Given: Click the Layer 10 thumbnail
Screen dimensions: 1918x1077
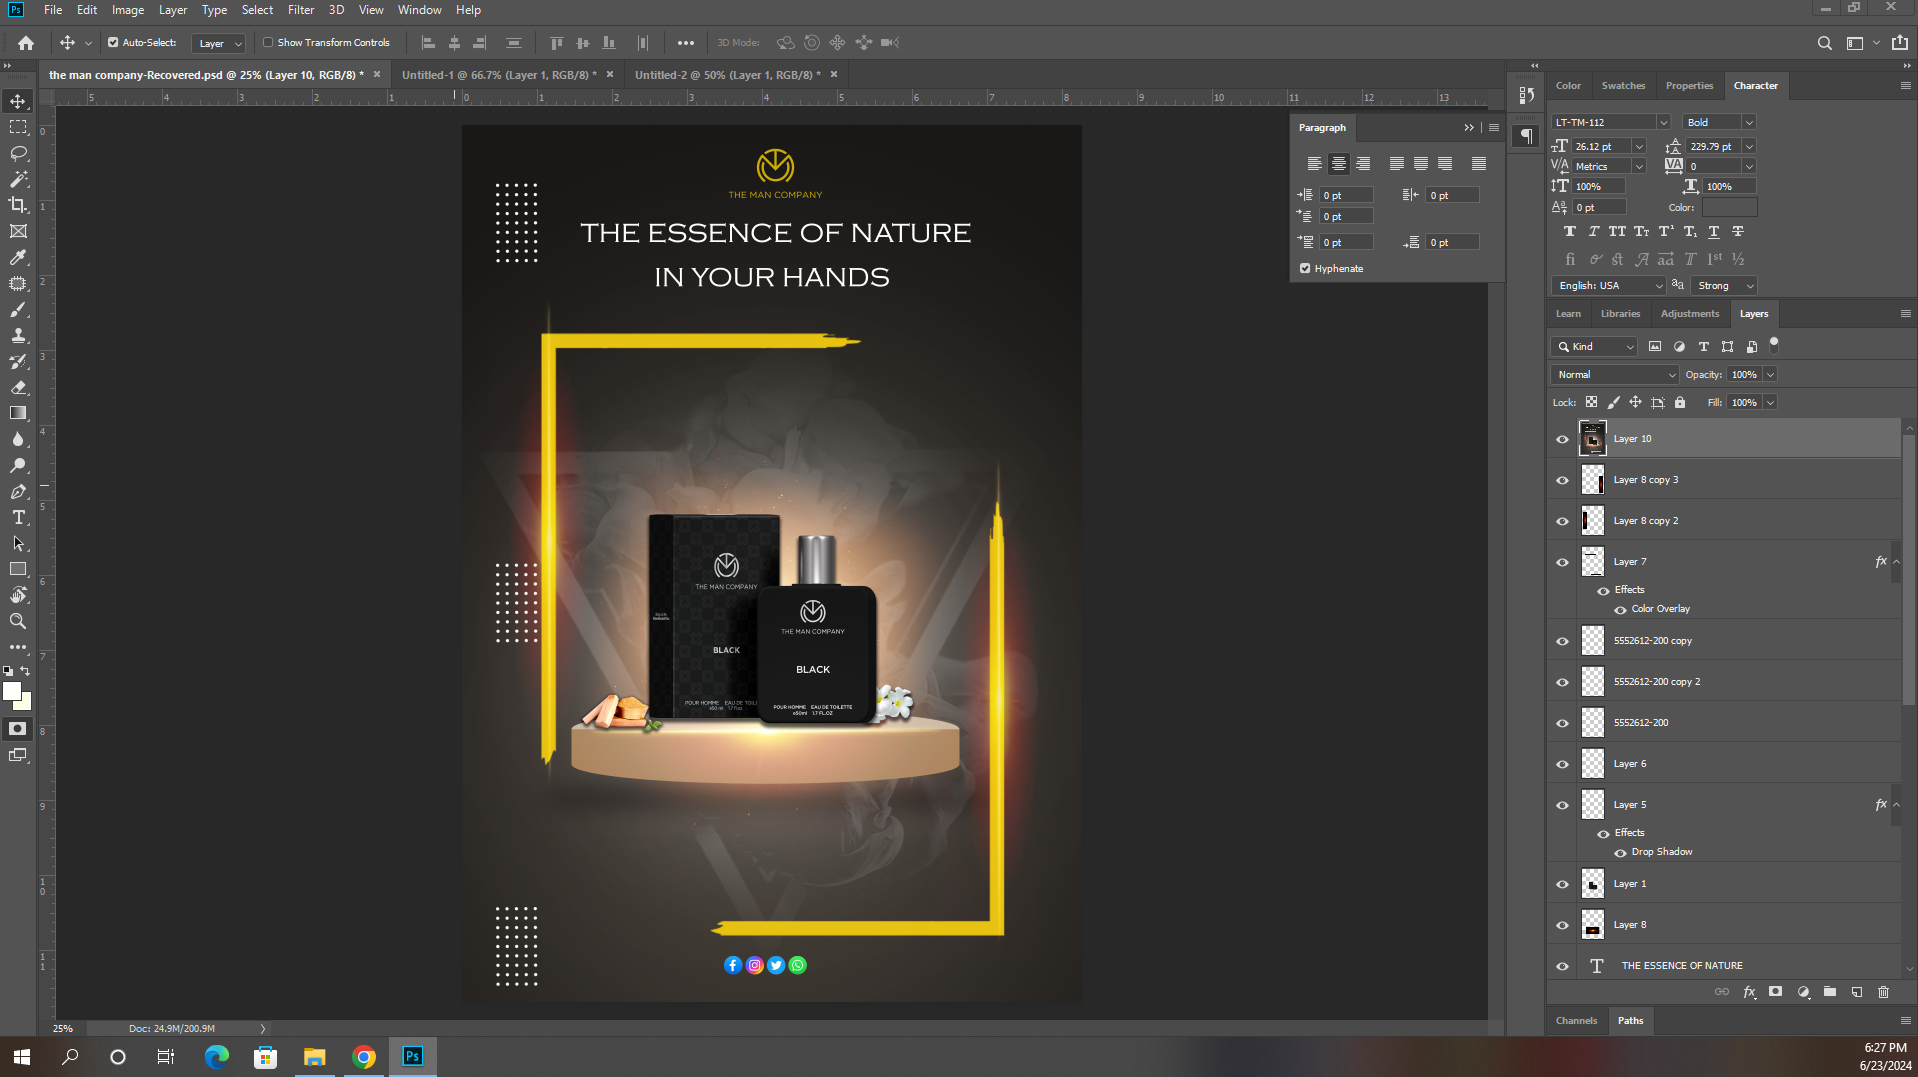Looking at the screenshot, I should 1592,439.
